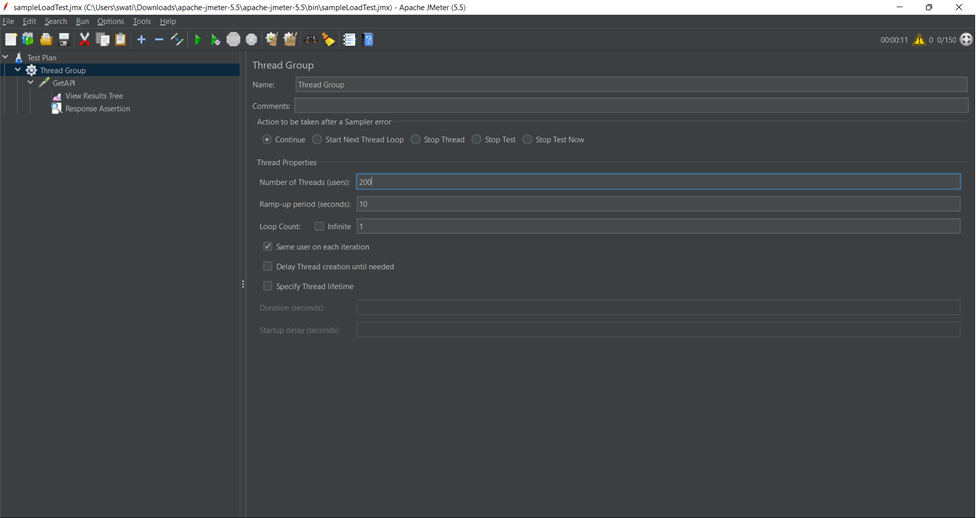Click the Cut scissors icon

click(x=85, y=39)
